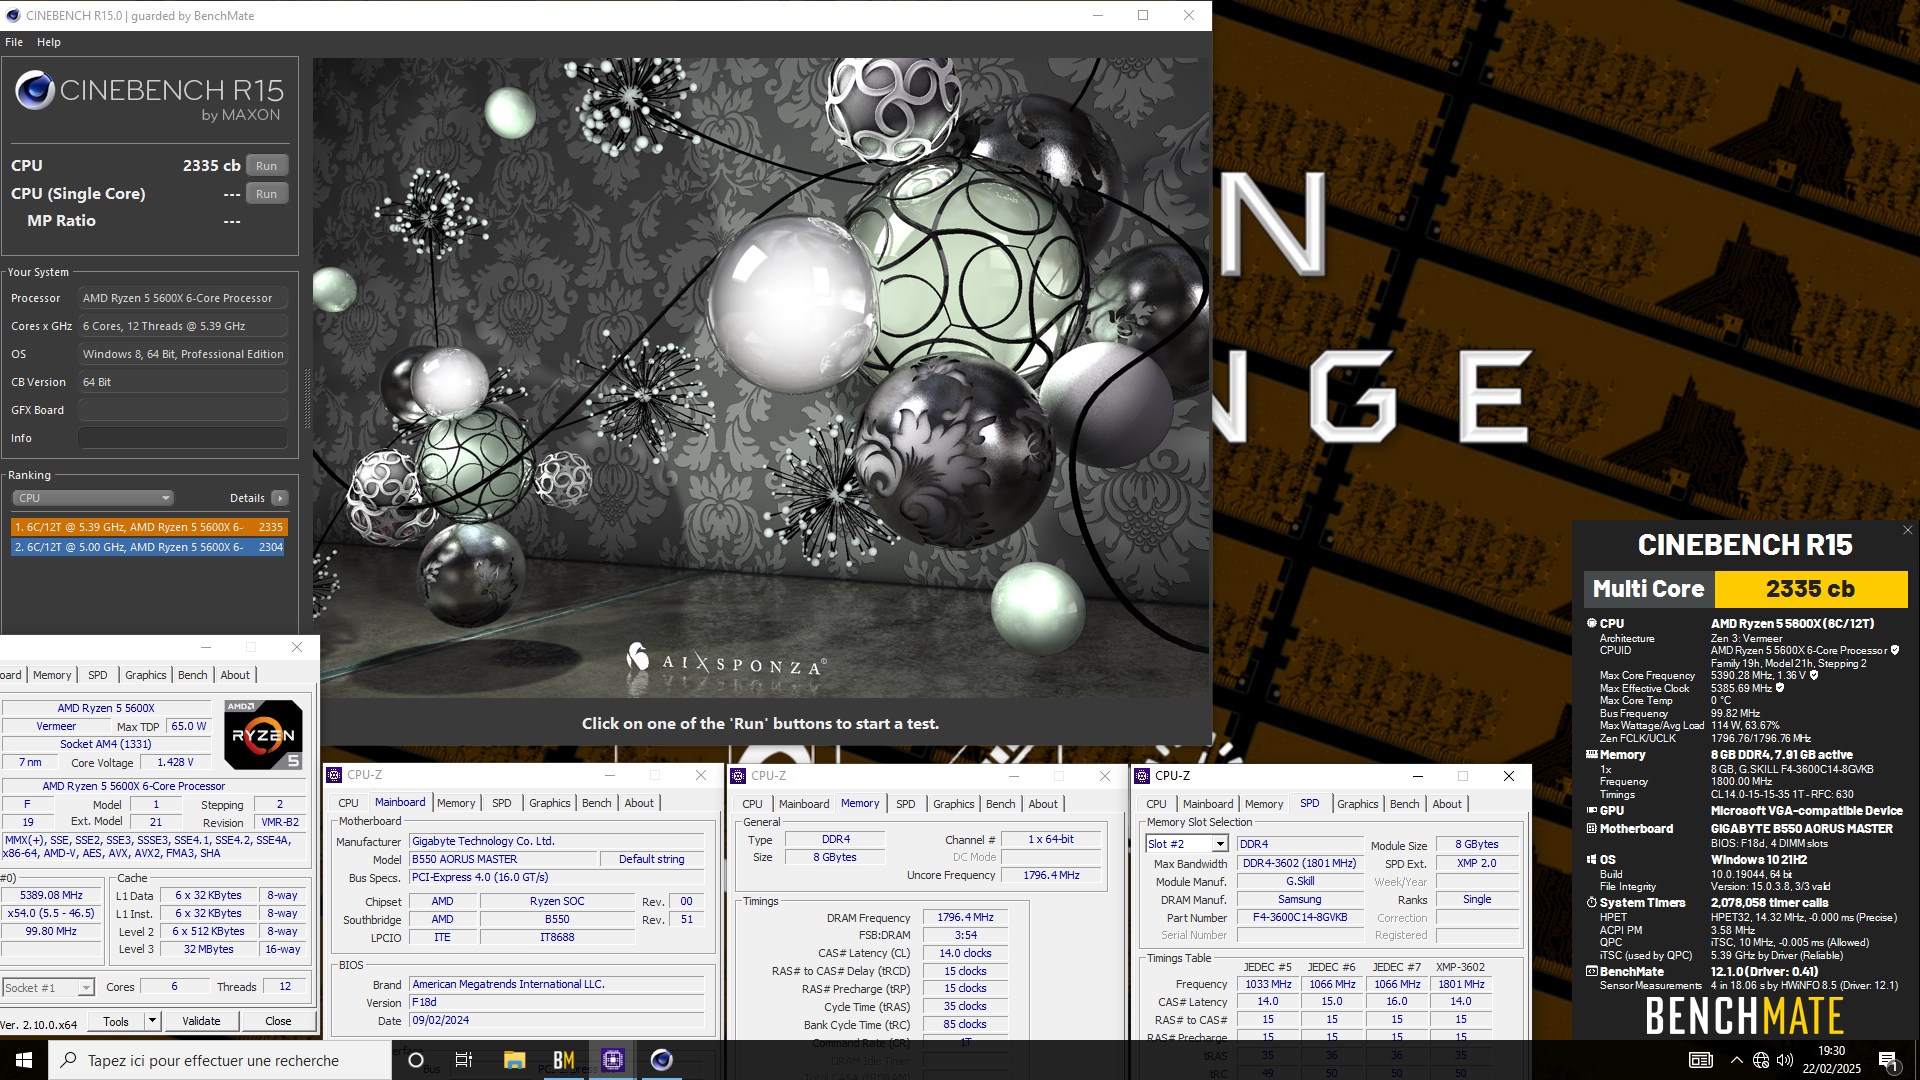Open the Socket #1 selector in CPU-Z
Image resolution: width=1920 pixels, height=1080 pixels.
pyautogui.click(x=48, y=988)
